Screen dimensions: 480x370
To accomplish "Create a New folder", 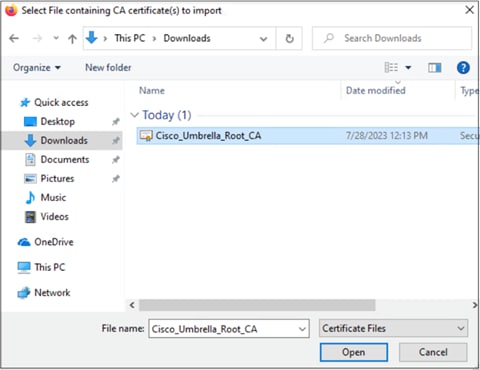I will pyautogui.click(x=108, y=68).
